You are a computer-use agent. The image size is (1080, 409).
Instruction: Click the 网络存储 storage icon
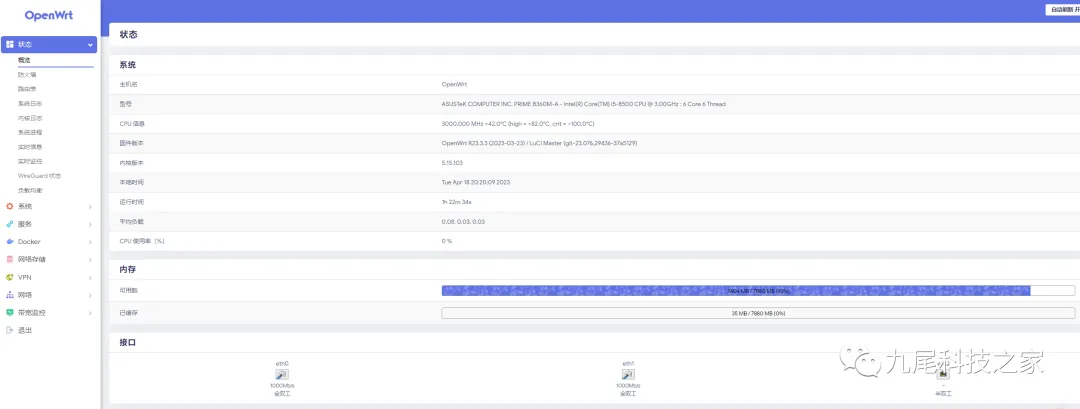[10, 259]
